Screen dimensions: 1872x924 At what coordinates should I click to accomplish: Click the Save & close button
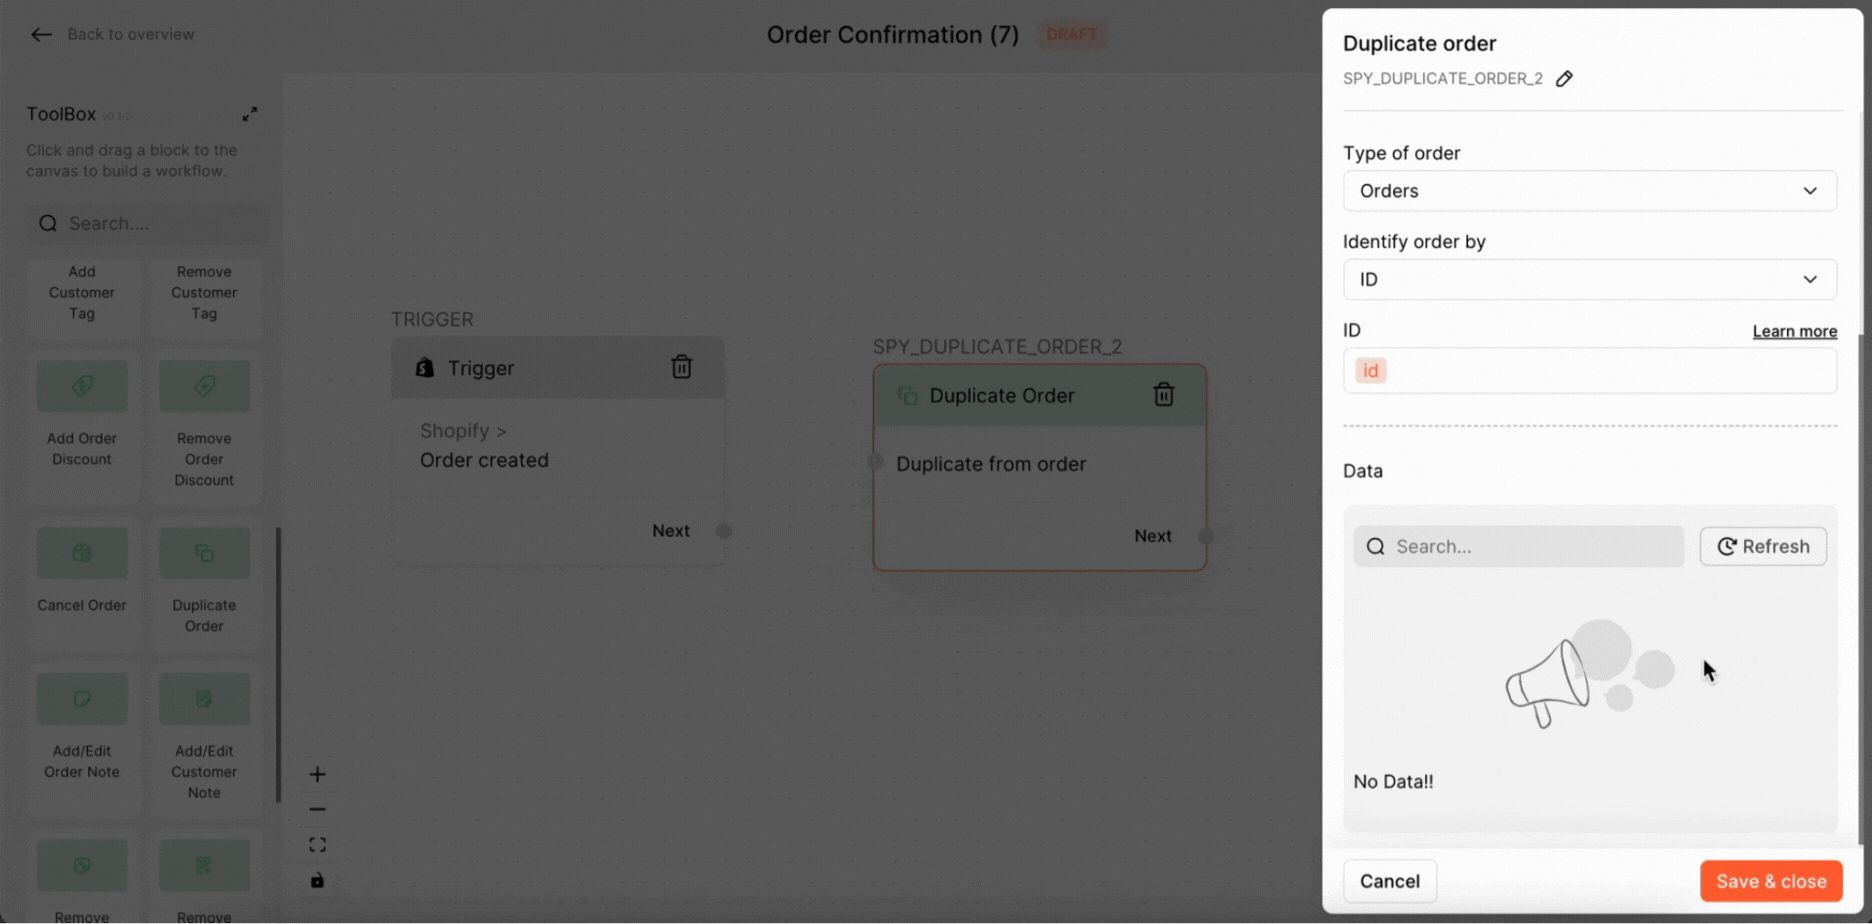[x=1771, y=881]
